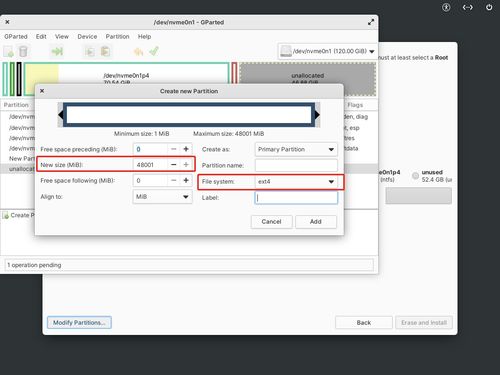Click the Delete partition trash icon
The image size is (500, 375).
[x=23, y=52]
